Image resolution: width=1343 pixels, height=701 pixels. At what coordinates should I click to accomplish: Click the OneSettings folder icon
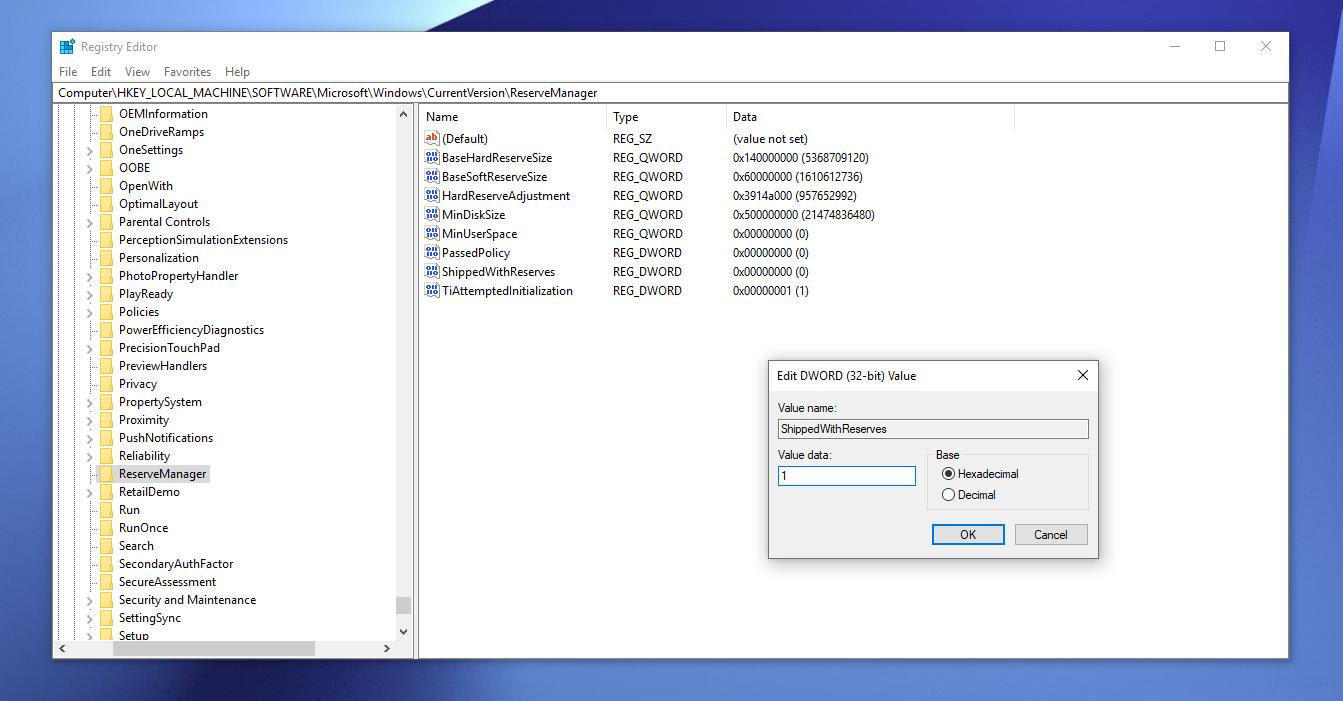pos(105,150)
